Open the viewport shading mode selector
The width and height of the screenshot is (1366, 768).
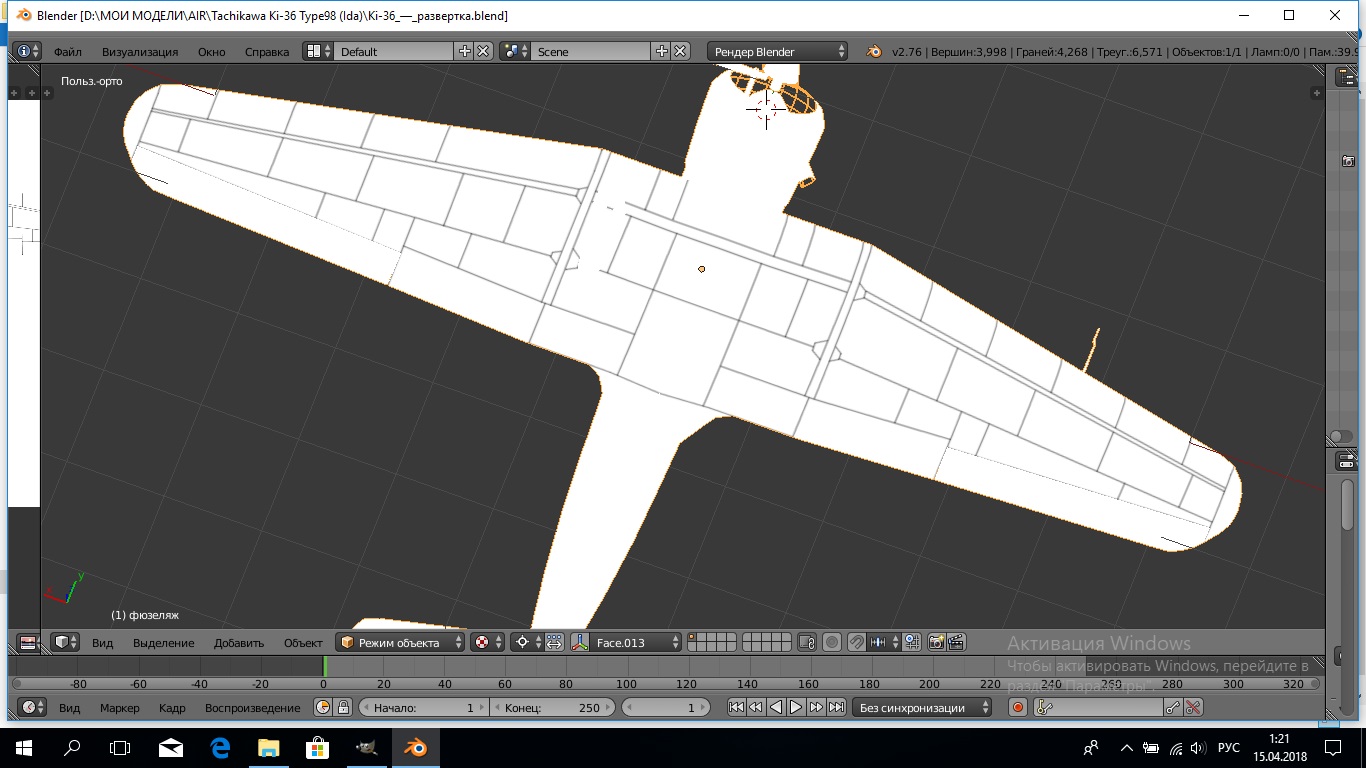tap(487, 642)
